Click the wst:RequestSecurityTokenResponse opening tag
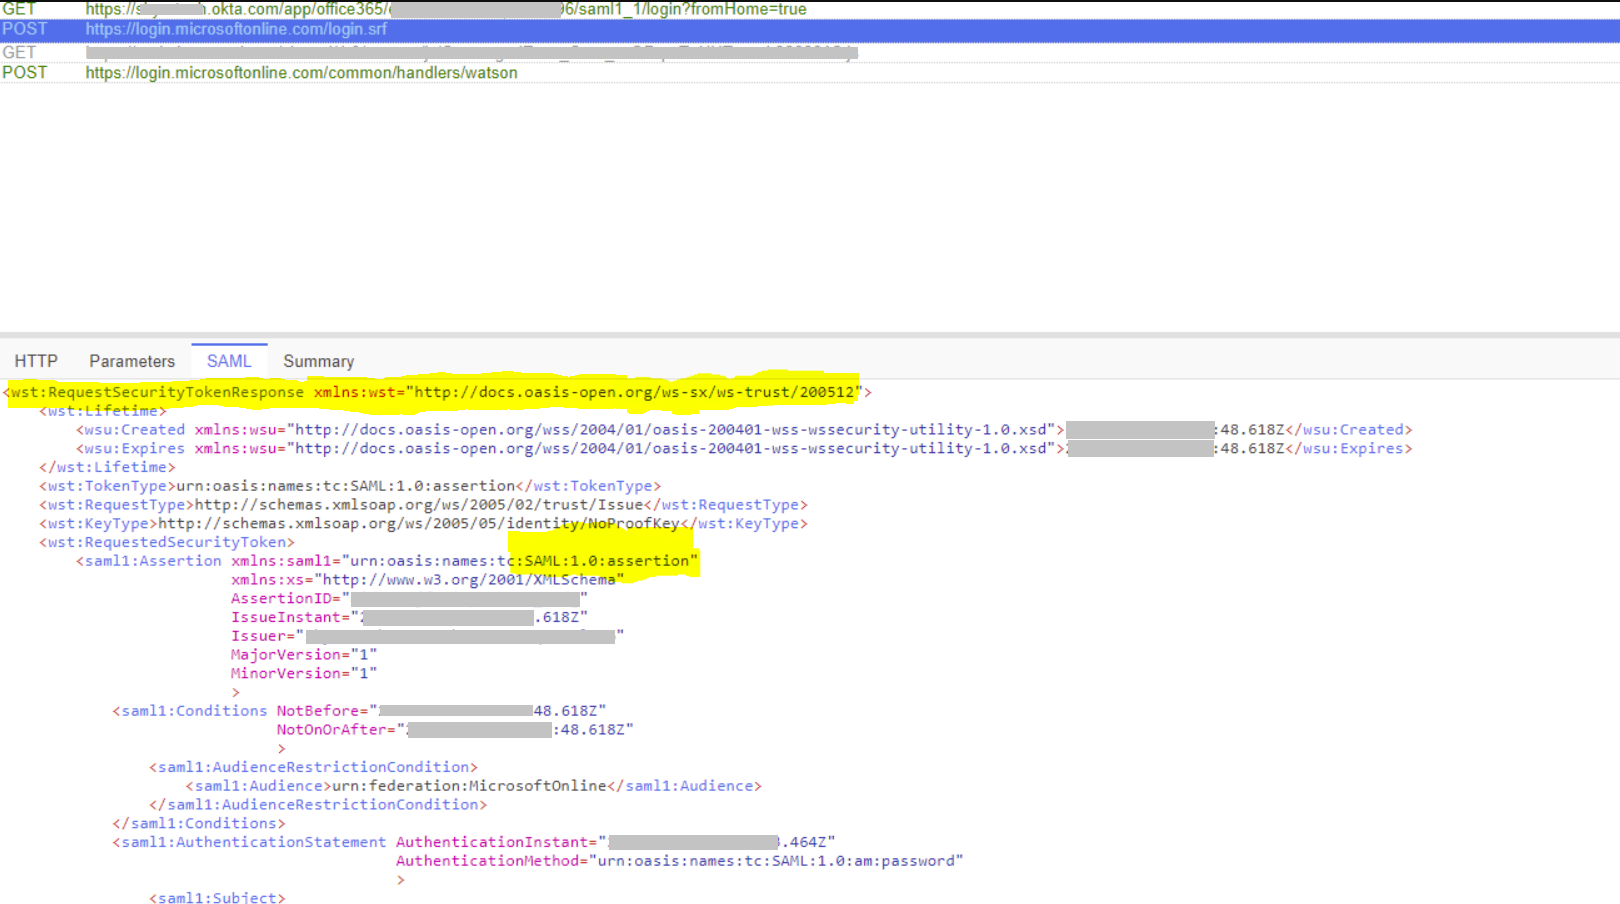 (438, 392)
